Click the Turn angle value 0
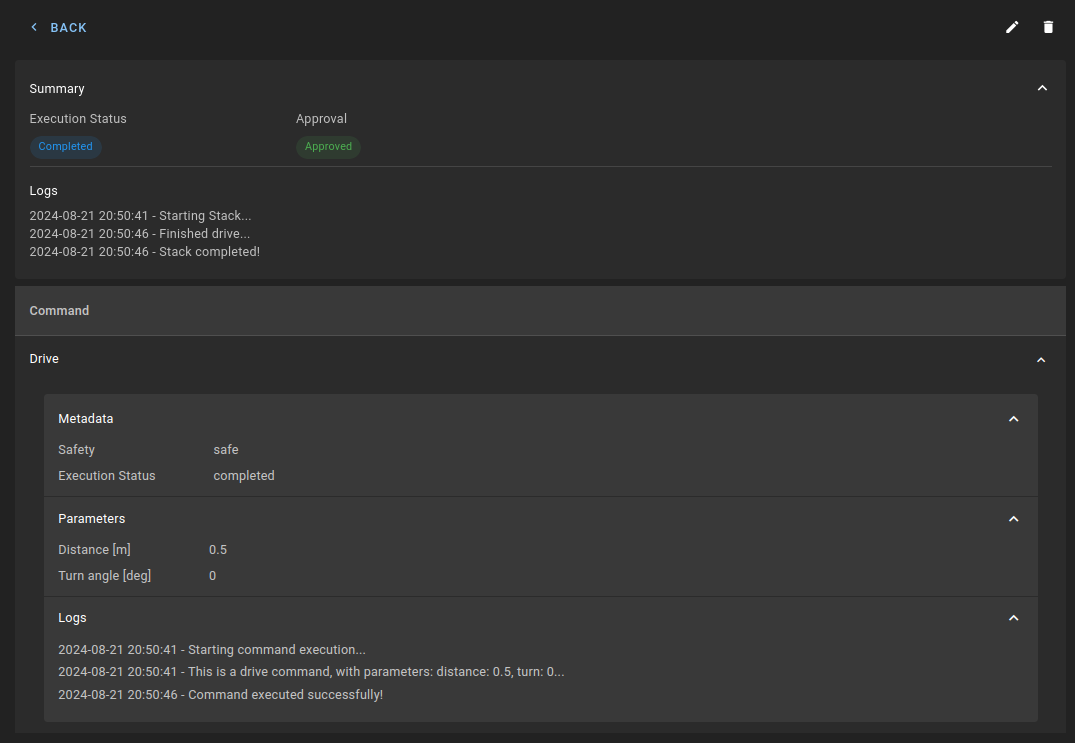 click(x=213, y=576)
